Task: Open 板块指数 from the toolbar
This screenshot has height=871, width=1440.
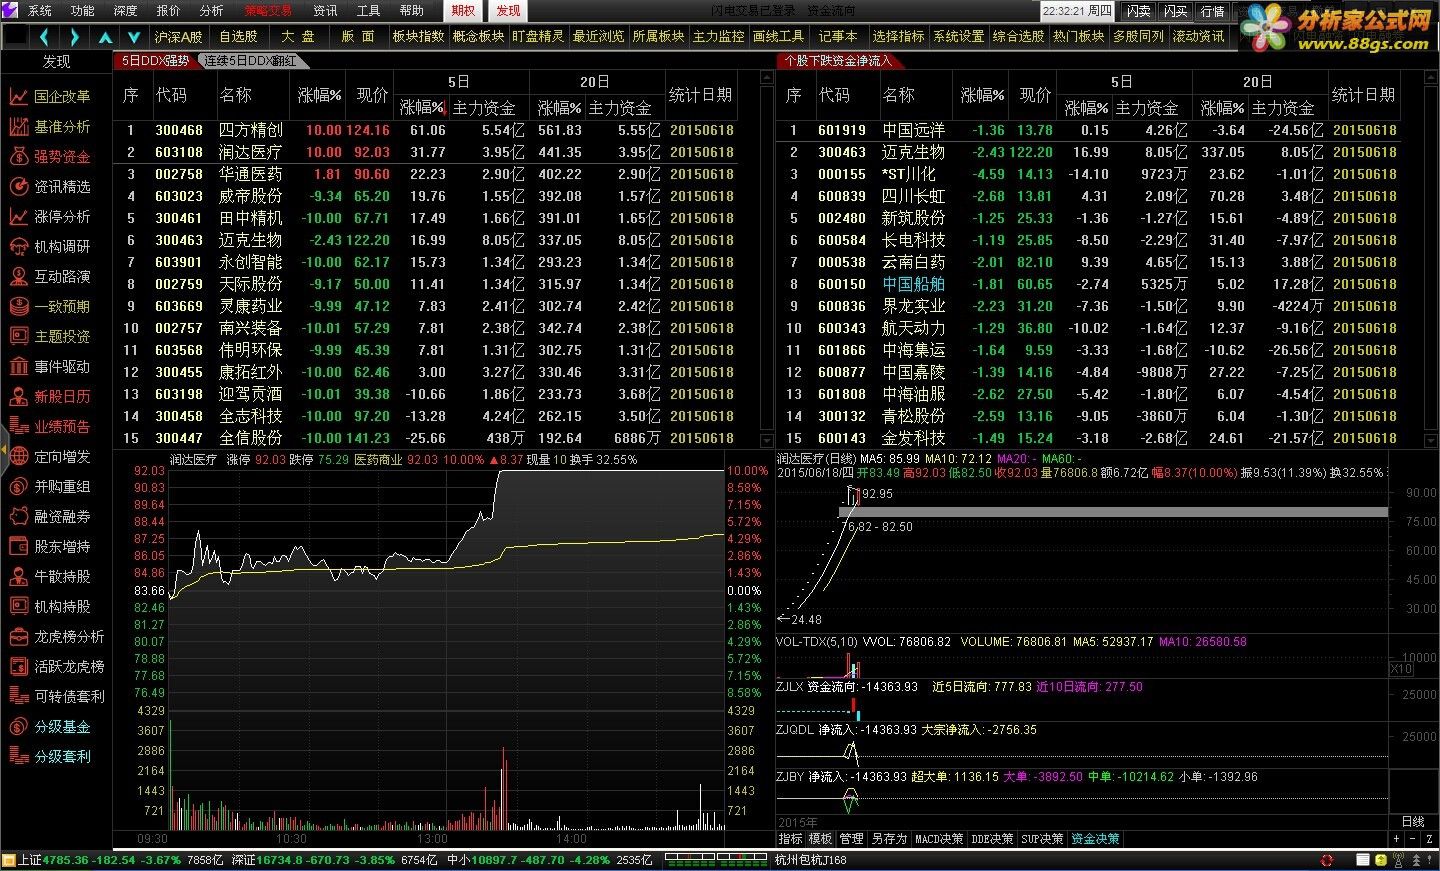Action: (418, 37)
